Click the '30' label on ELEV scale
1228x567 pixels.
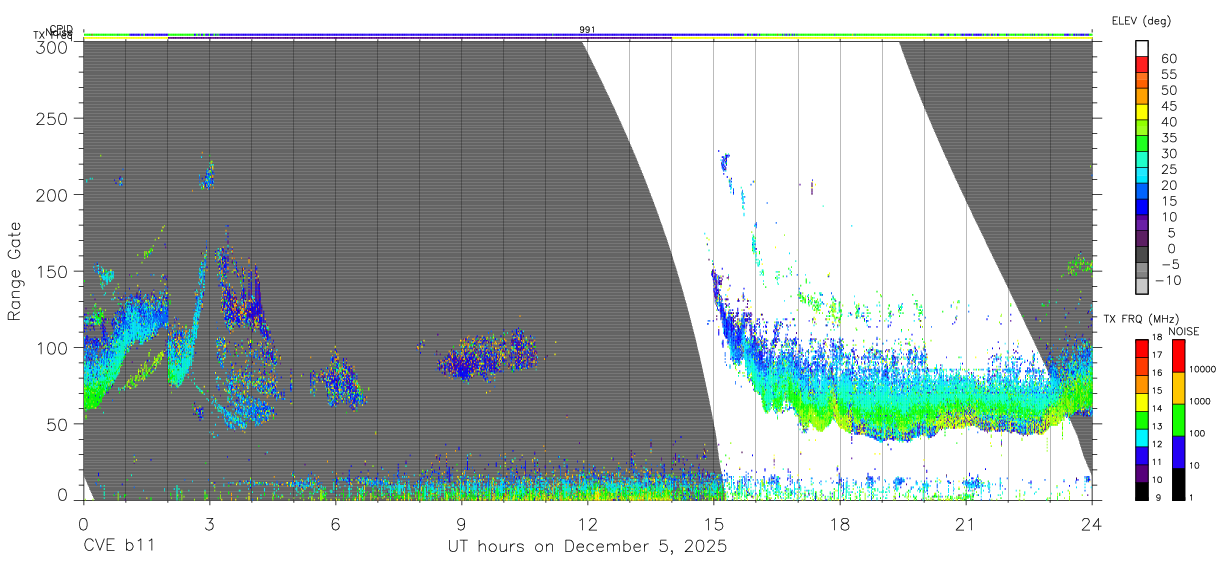[x=1169, y=154]
